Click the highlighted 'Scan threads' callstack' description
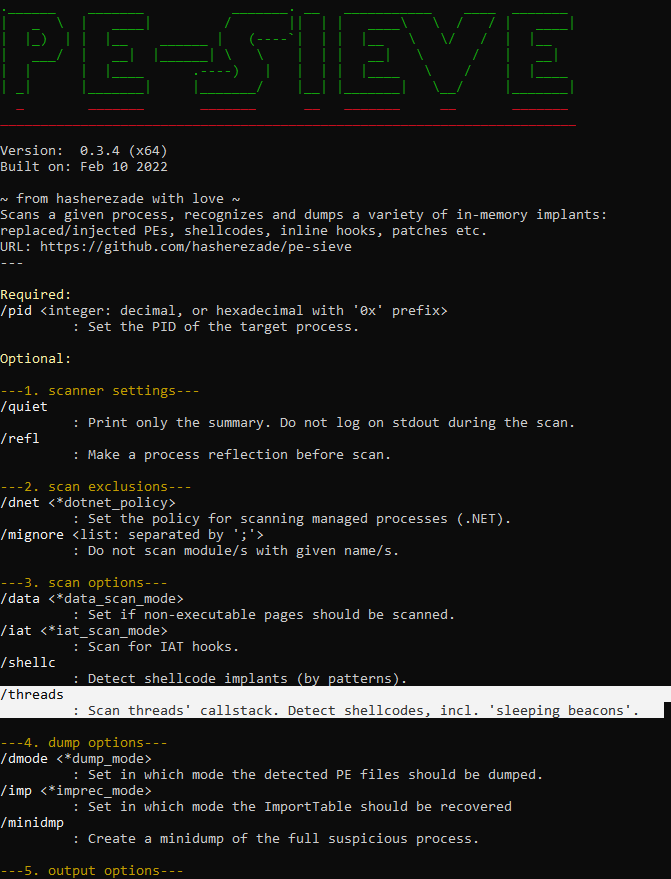Viewport: 671px width, 879px height. (363, 710)
